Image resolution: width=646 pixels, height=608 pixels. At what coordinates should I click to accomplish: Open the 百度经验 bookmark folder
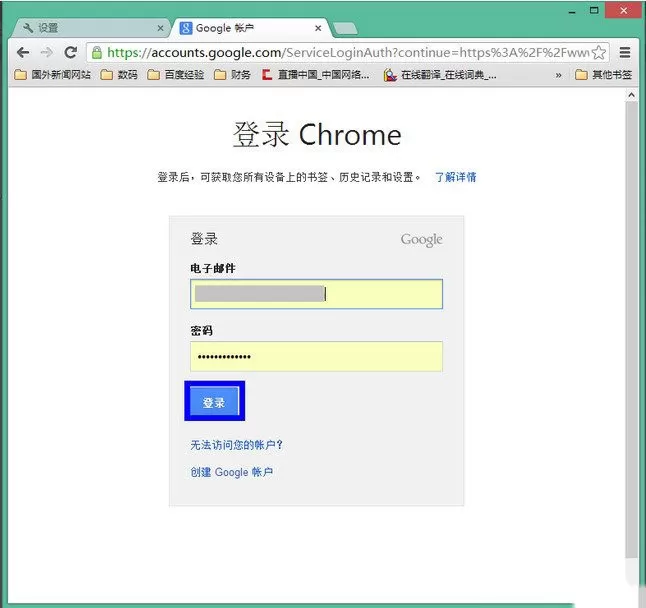(x=176, y=75)
